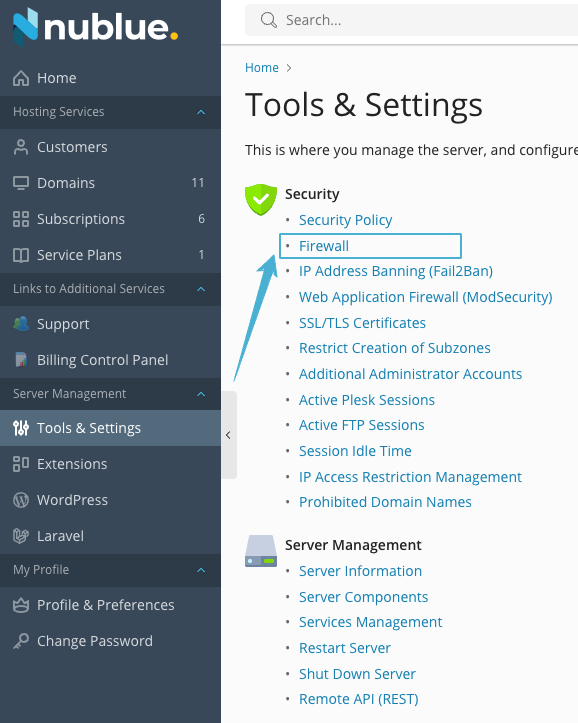Viewport: 578px width, 723px height.
Task: Collapse the Links to Additional Services section
Action: point(201,289)
